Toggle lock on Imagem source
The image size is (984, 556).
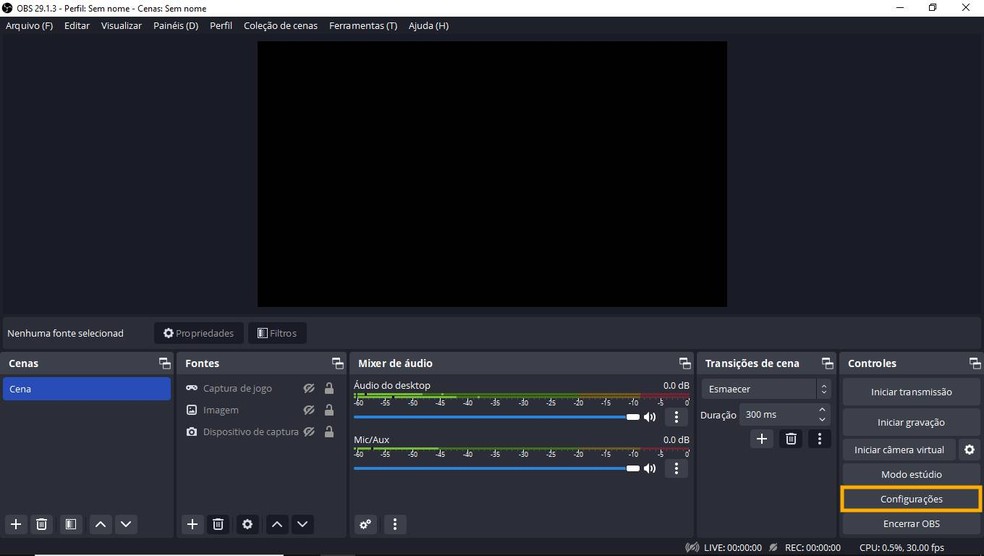[329, 410]
